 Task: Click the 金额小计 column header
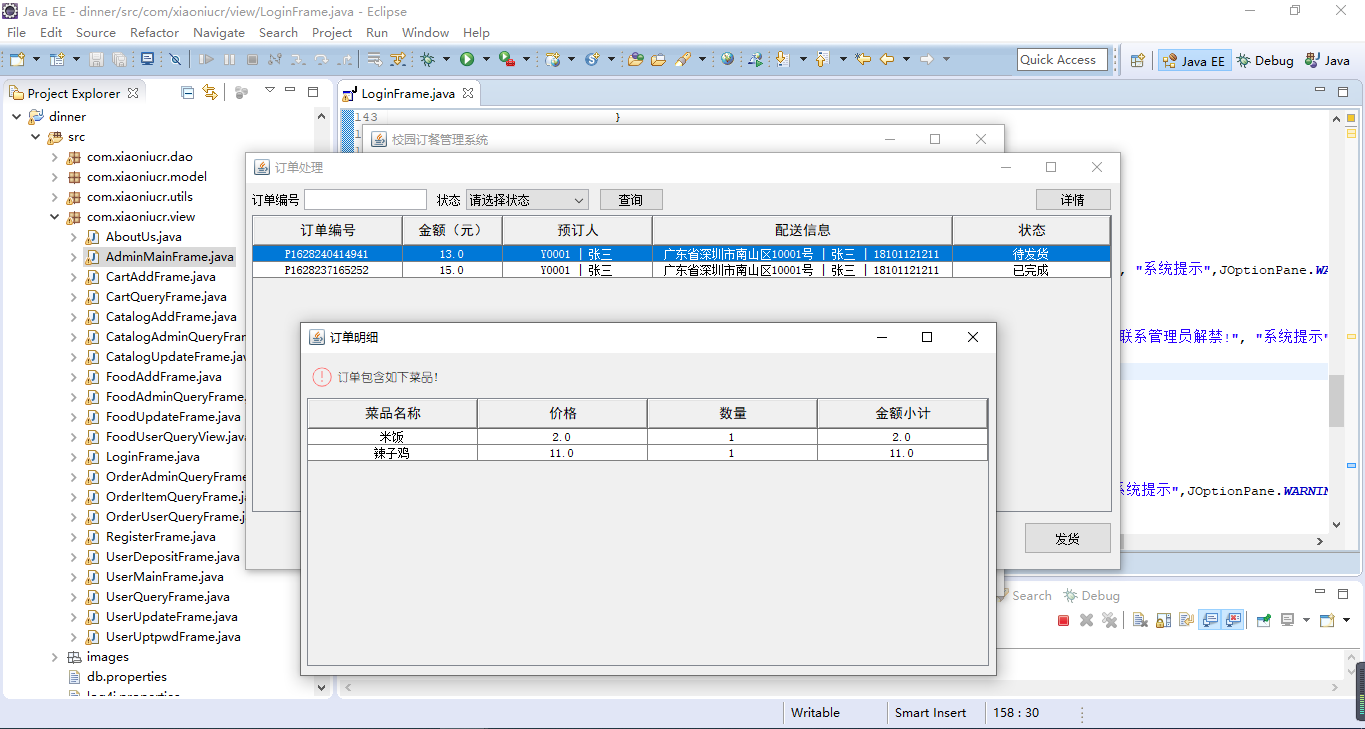click(902, 413)
